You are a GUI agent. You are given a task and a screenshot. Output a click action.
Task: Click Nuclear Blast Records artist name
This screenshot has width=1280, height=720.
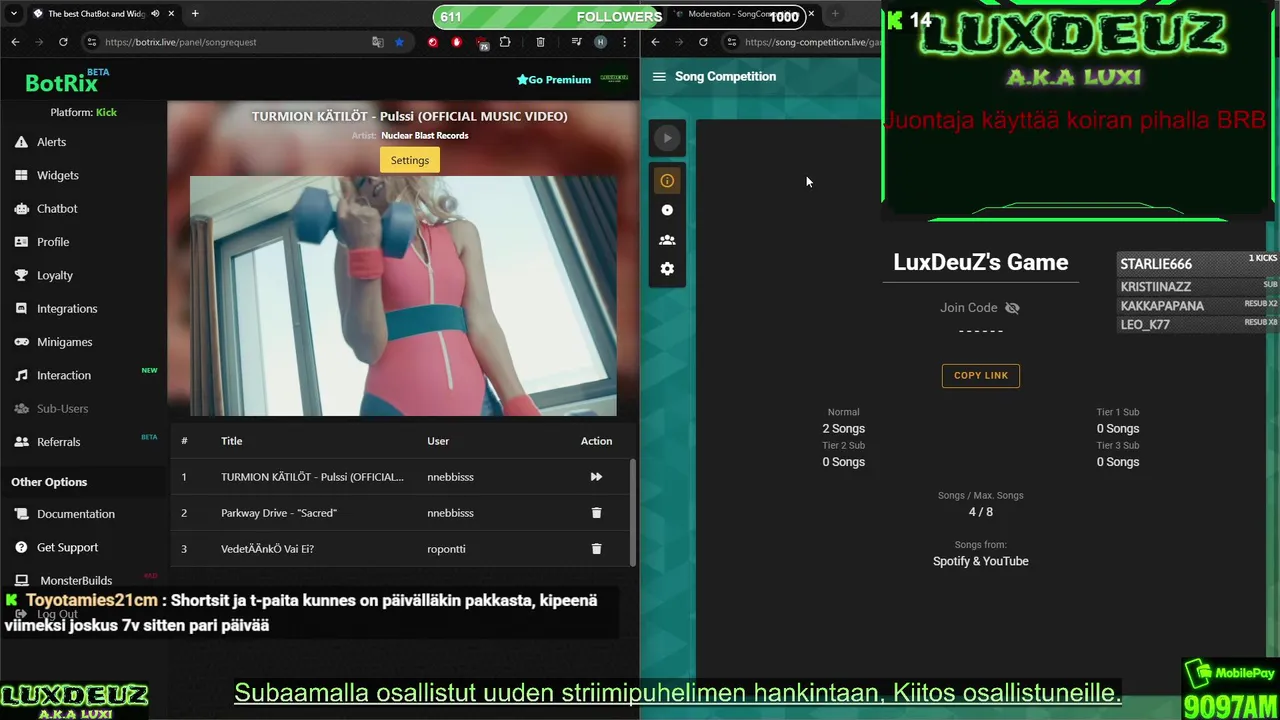[x=424, y=136]
